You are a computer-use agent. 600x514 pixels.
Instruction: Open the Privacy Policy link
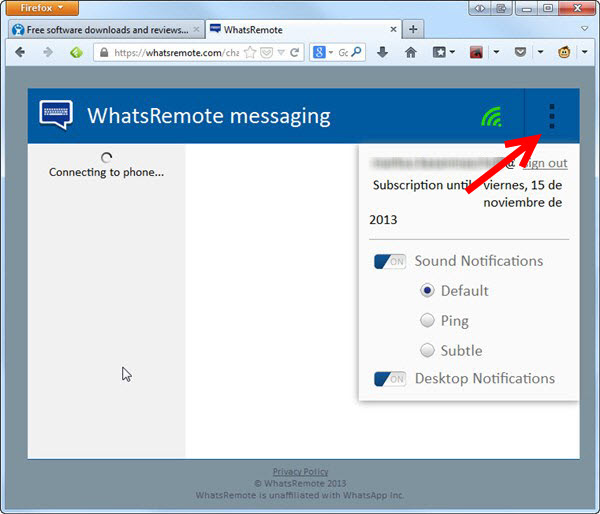click(x=300, y=471)
